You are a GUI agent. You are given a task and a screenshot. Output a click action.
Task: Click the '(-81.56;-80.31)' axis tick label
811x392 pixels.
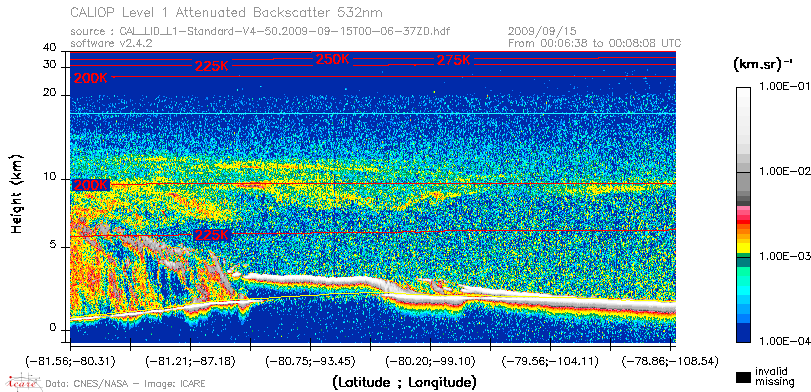[70, 361]
